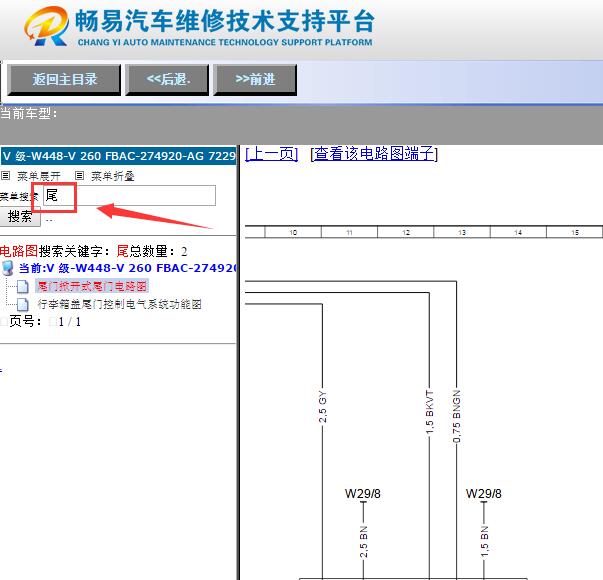This screenshot has width=603, height=580.
Task: Click the computer icon next to 当前:V 级
Action: click(x=8, y=268)
